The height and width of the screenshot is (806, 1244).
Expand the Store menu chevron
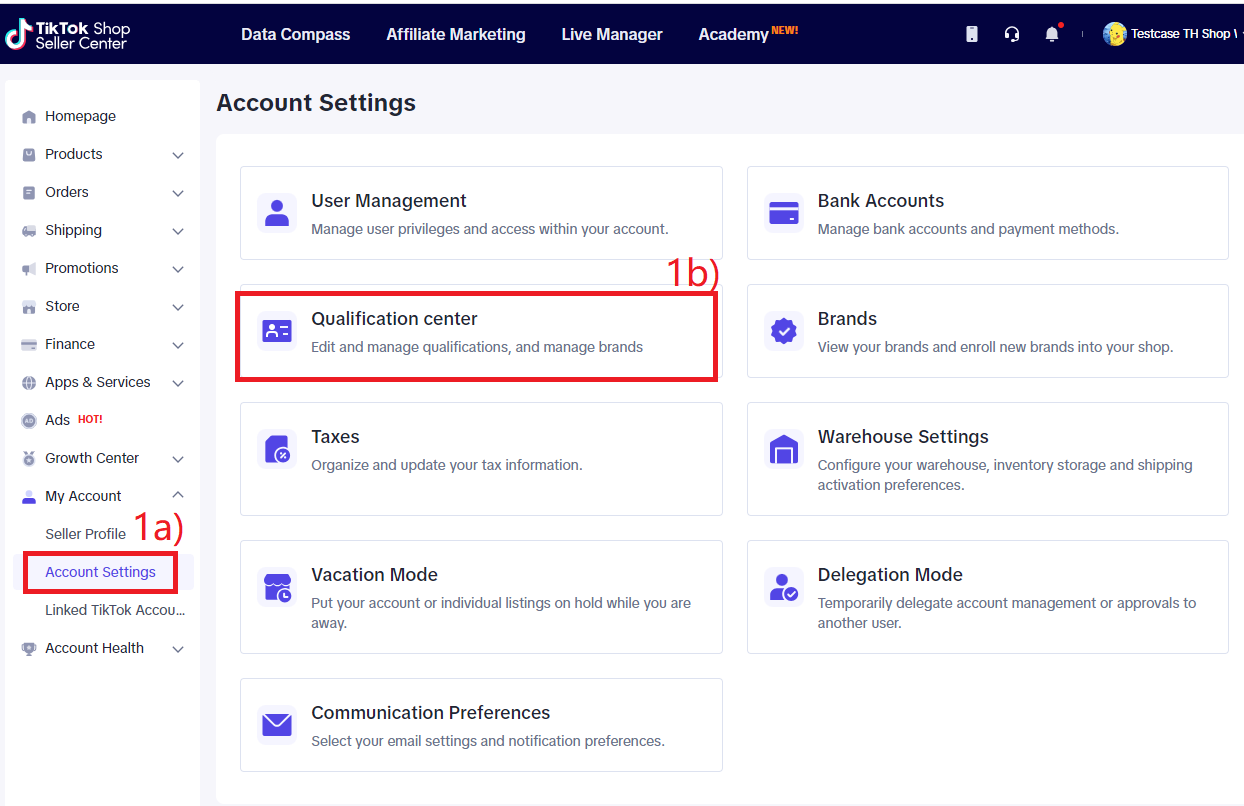pos(178,307)
